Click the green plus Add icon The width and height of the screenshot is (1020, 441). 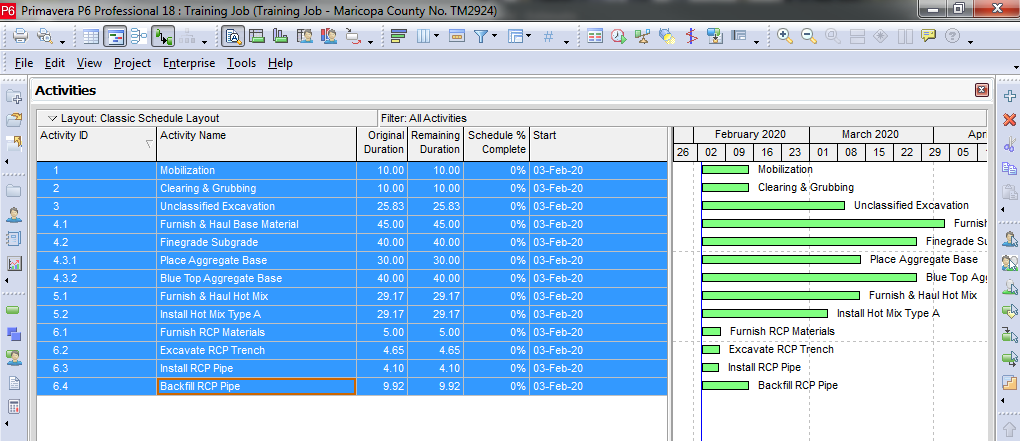[1008, 95]
